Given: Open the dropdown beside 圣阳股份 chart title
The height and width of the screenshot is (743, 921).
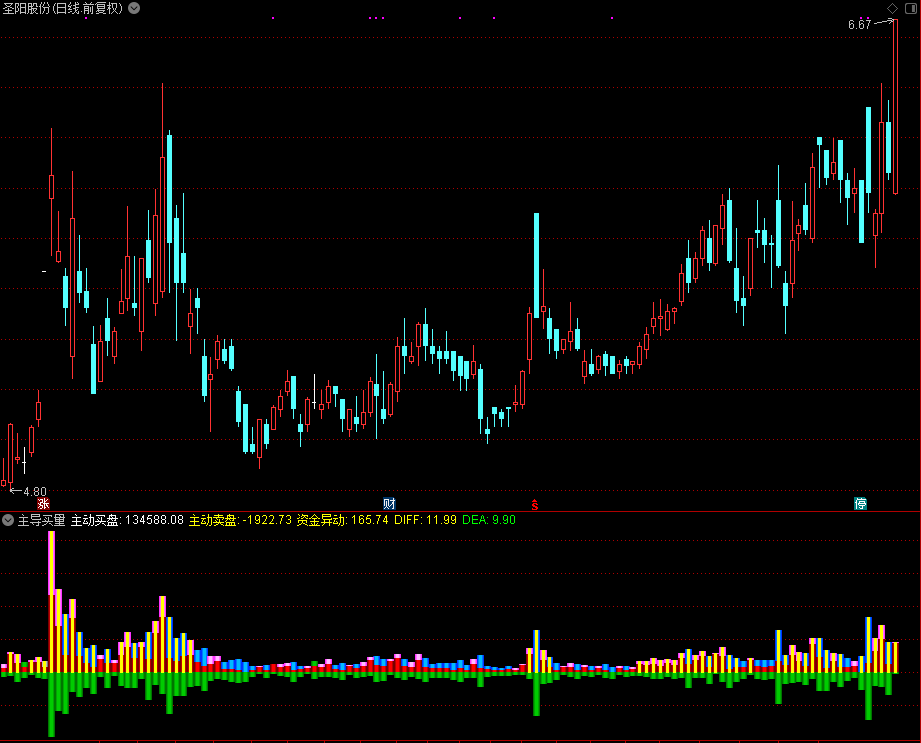Looking at the screenshot, I should [x=135, y=8].
